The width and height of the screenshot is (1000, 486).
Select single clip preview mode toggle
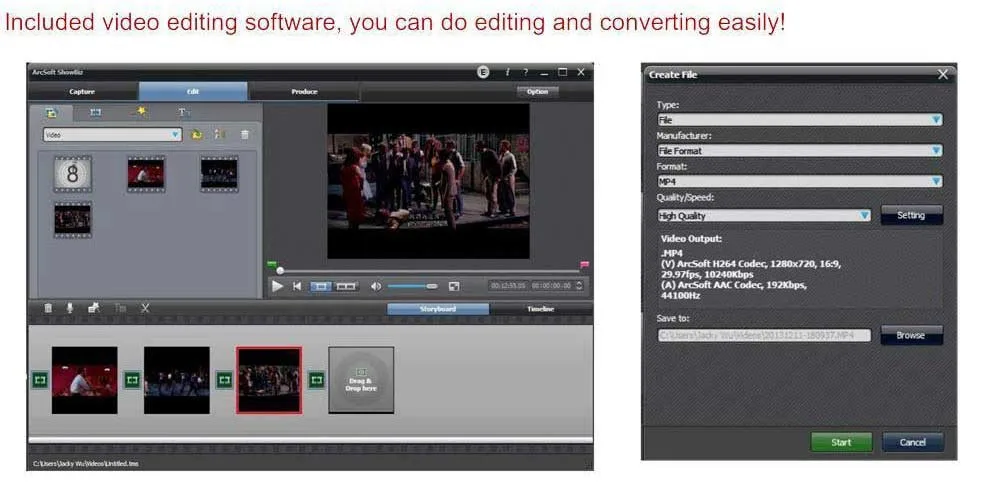pos(321,286)
